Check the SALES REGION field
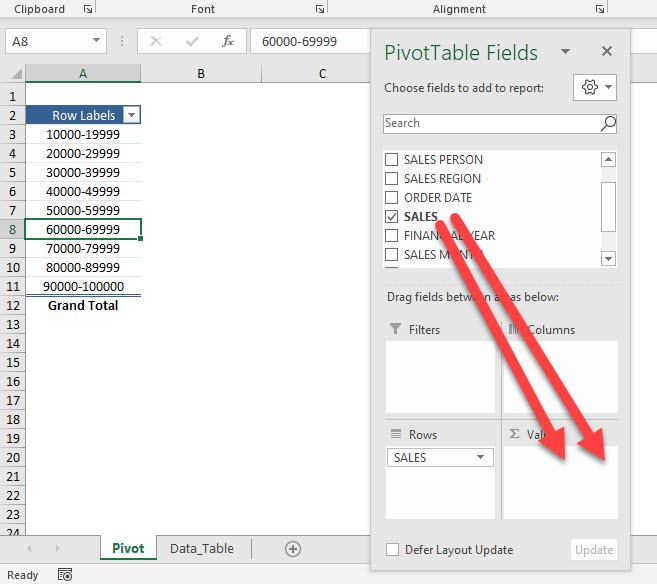The width and height of the screenshot is (657, 584). 391,178
